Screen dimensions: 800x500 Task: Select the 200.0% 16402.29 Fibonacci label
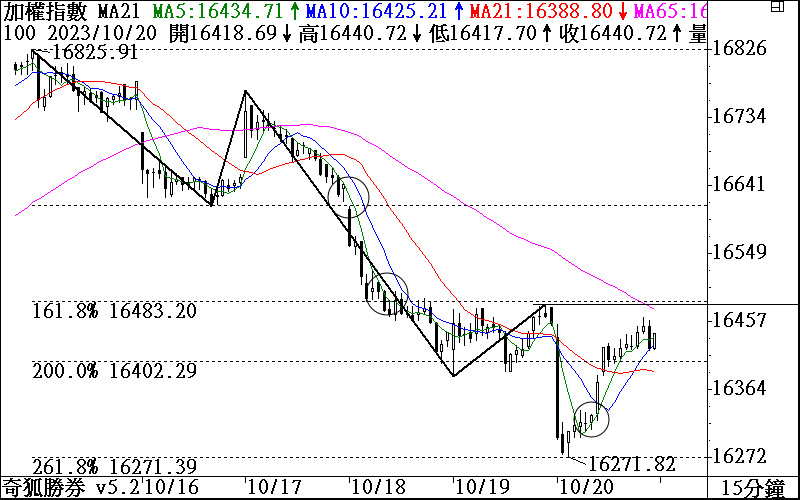pos(114,370)
